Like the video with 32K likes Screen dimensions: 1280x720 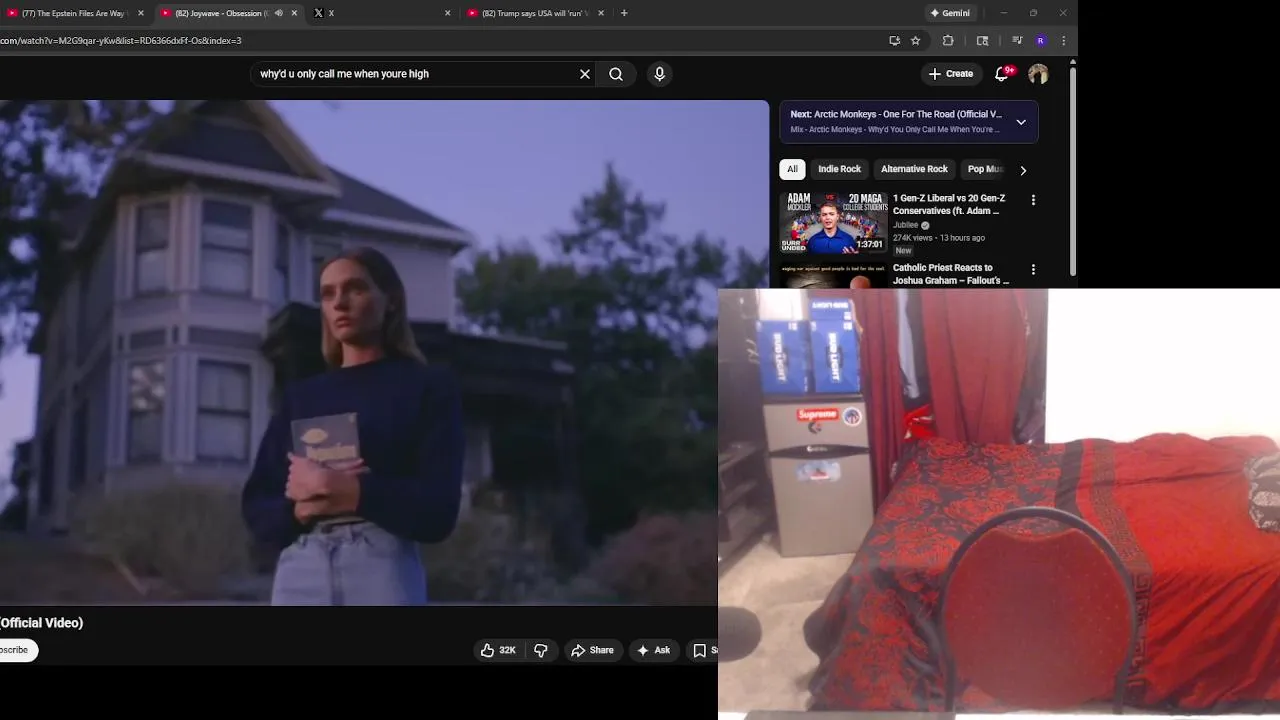coord(497,650)
